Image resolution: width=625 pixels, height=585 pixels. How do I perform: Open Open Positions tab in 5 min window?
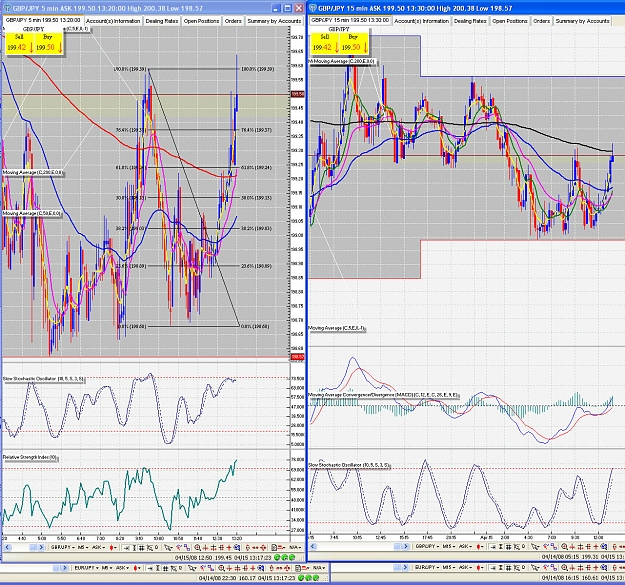point(201,21)
